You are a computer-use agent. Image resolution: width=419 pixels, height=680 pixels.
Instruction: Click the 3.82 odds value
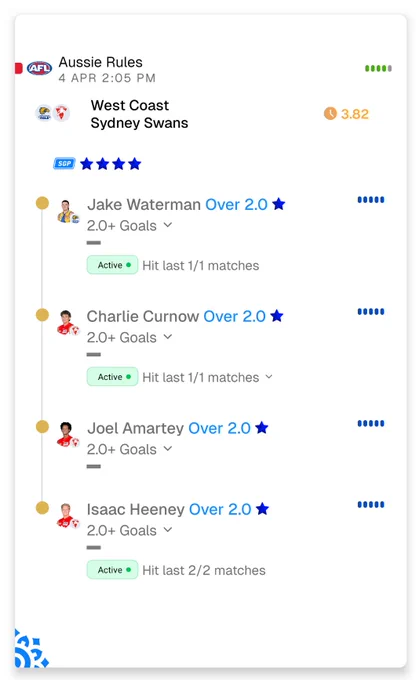tap(355, 114)
